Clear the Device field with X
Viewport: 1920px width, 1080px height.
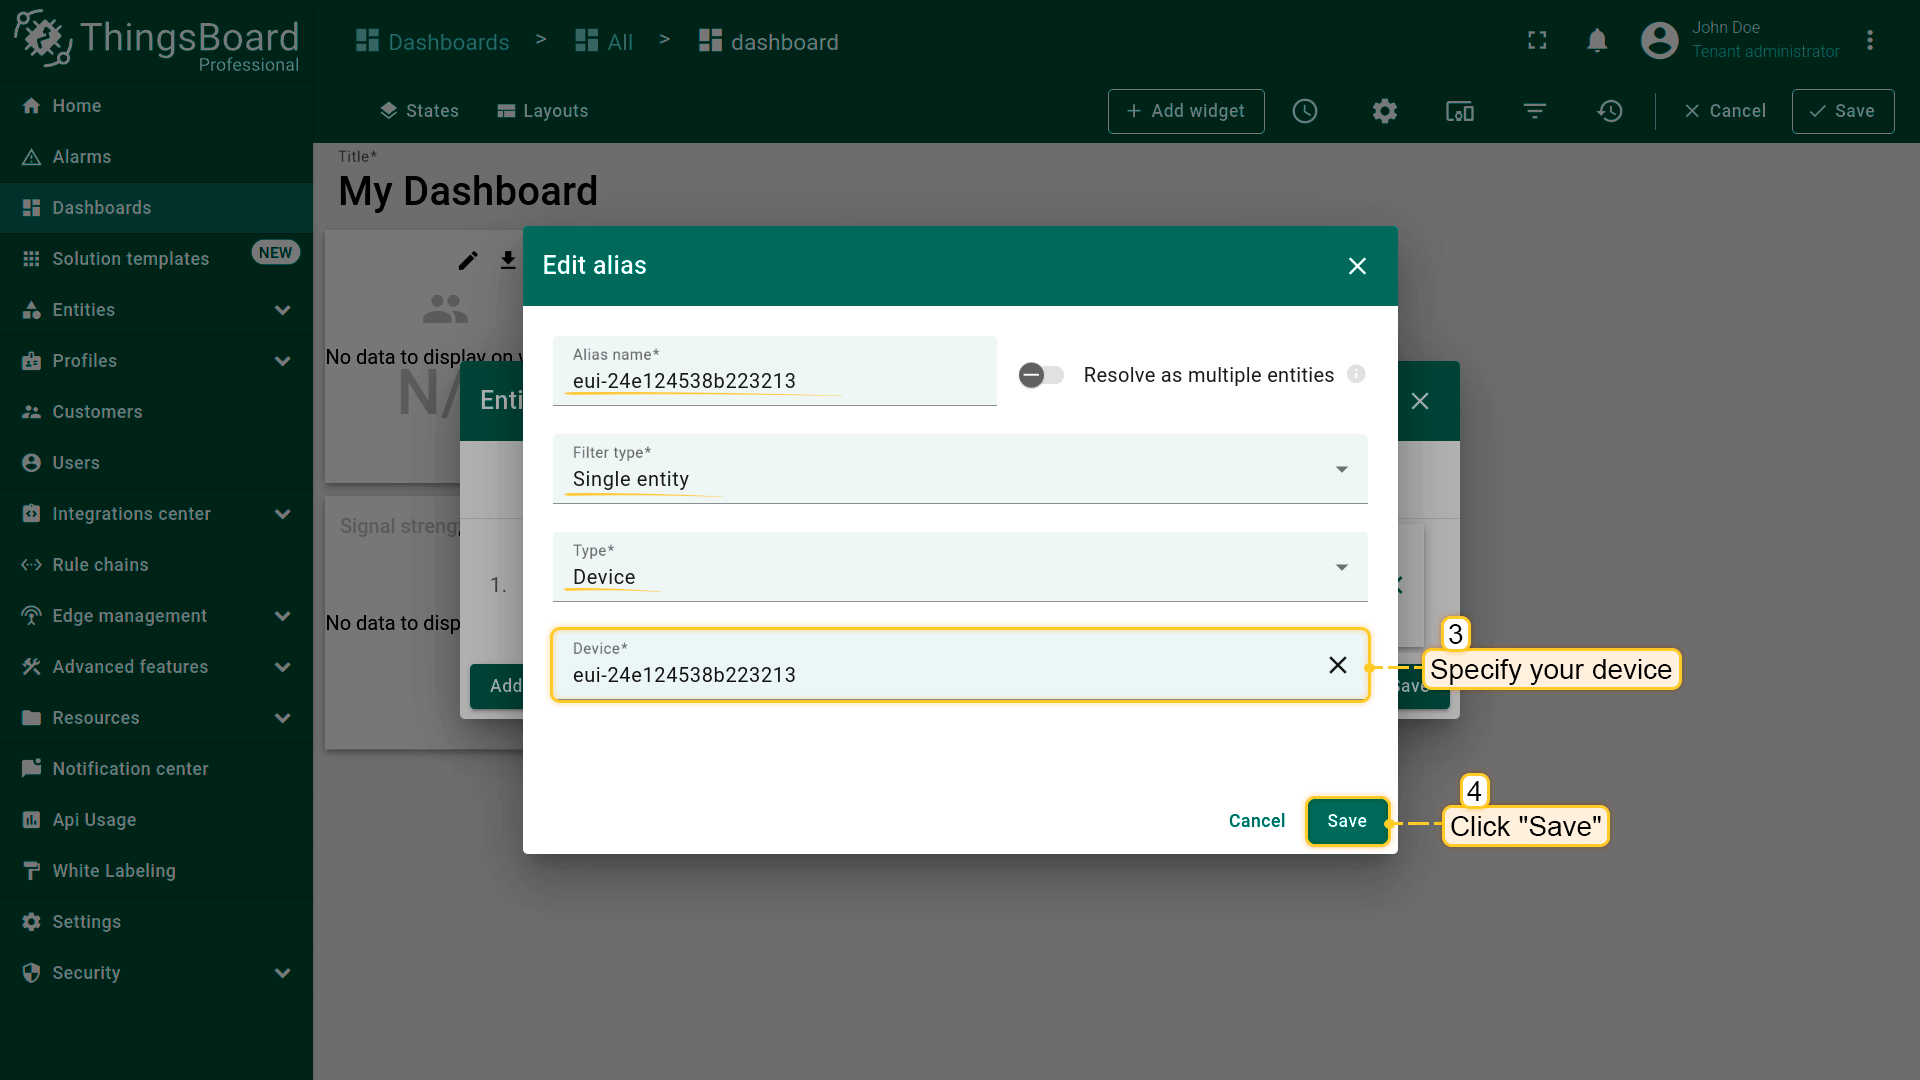click(1337, 665)
